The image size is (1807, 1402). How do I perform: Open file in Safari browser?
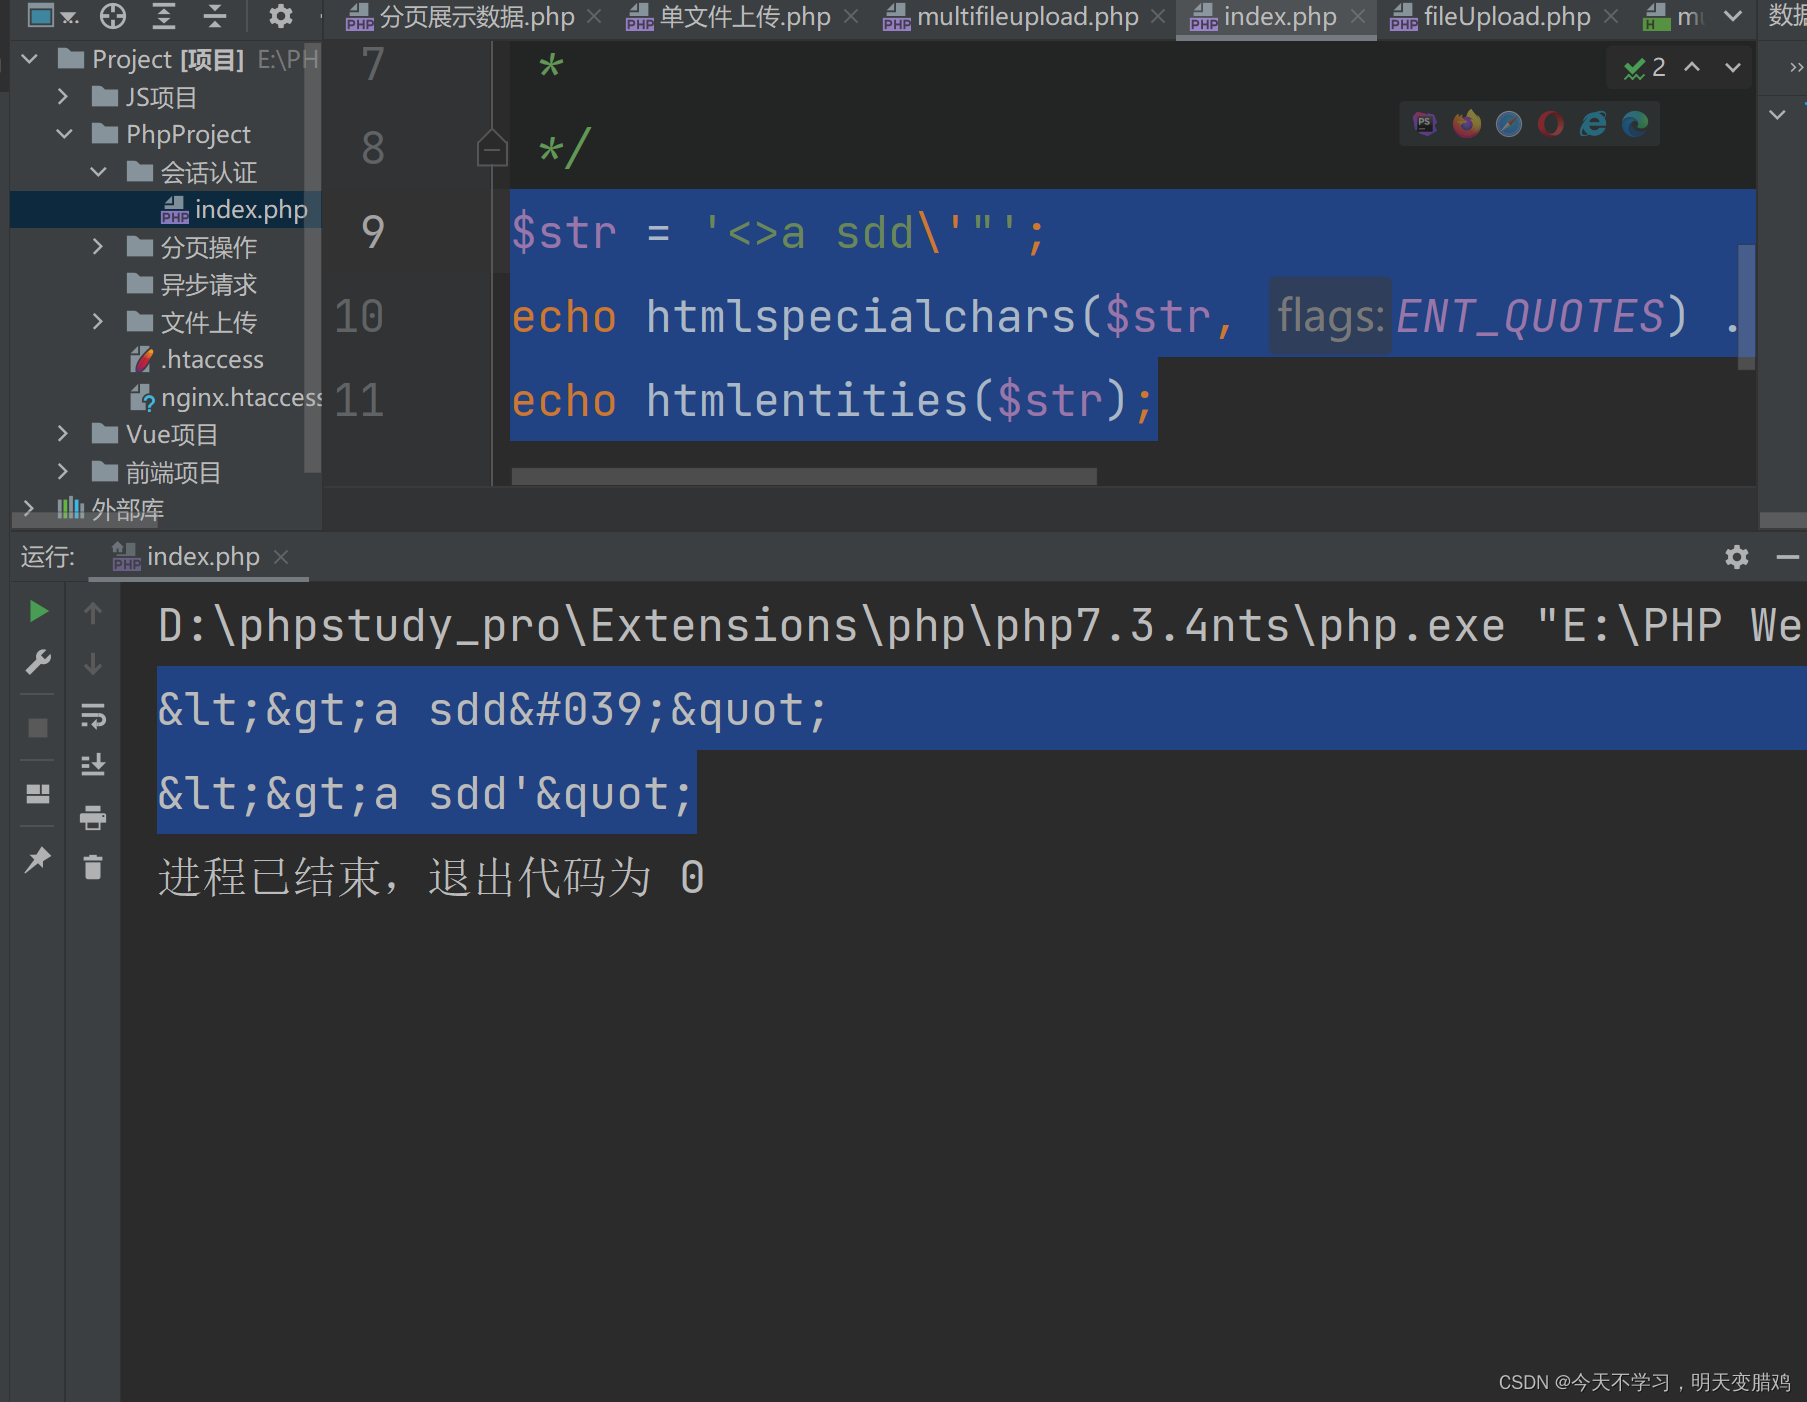[x=1509, y=123]
